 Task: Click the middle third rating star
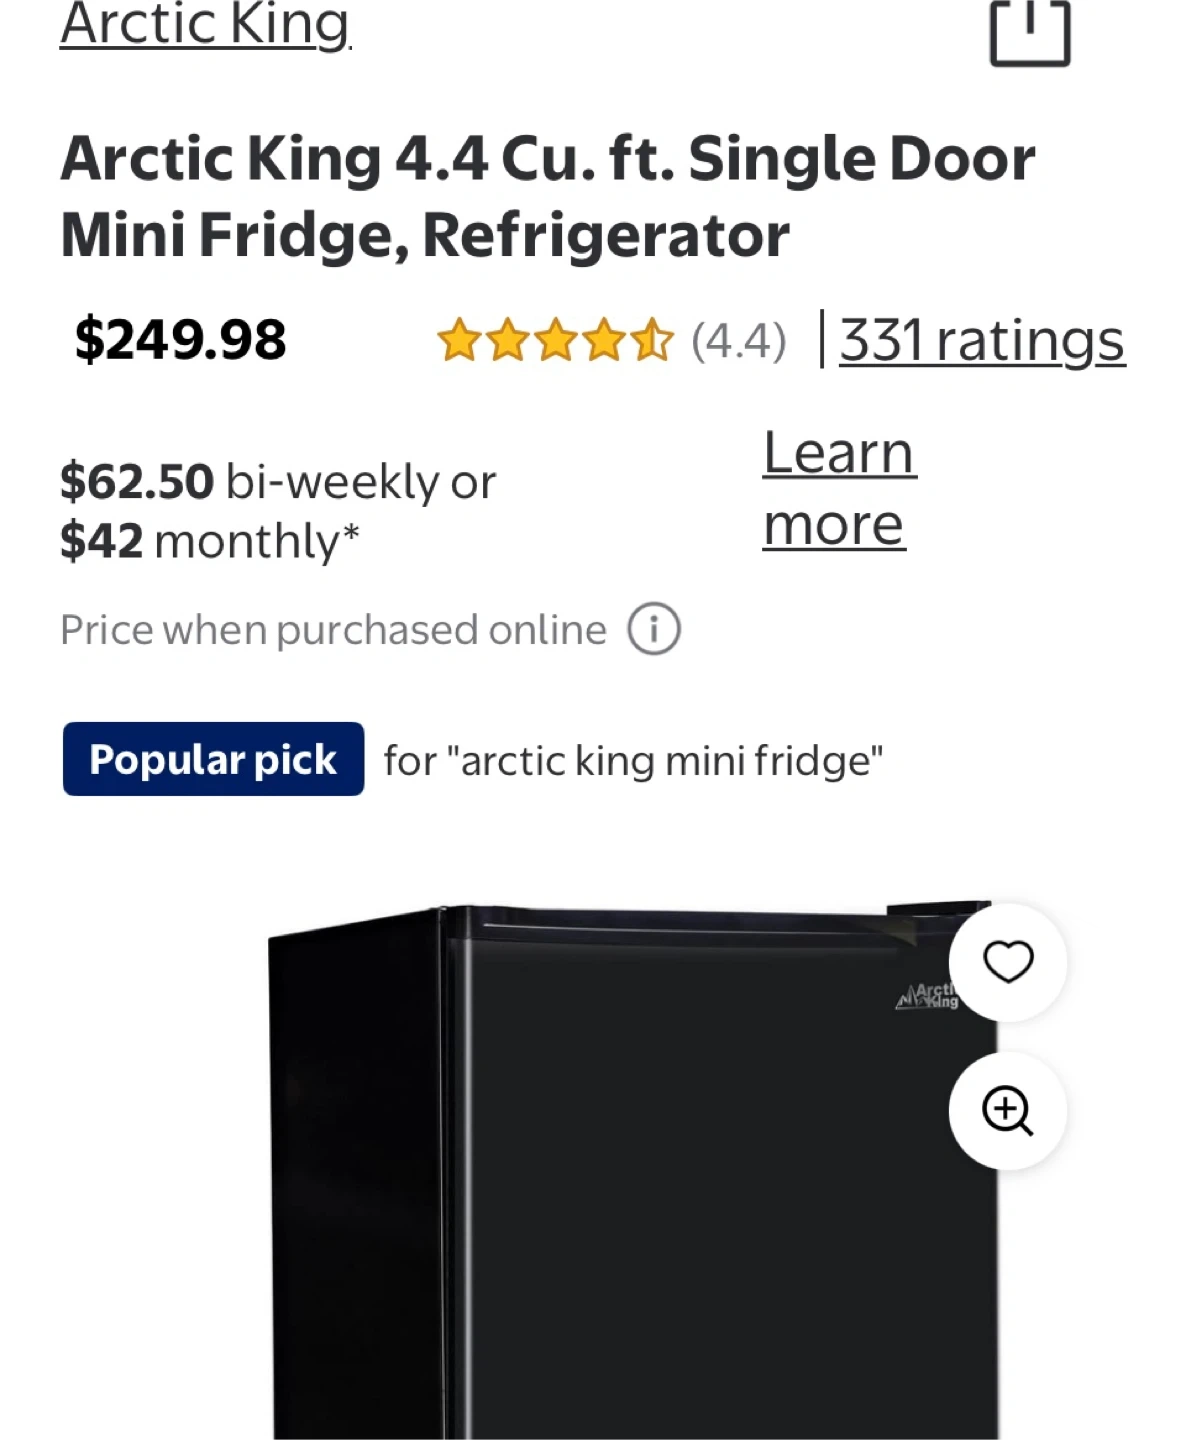point(556,341)
